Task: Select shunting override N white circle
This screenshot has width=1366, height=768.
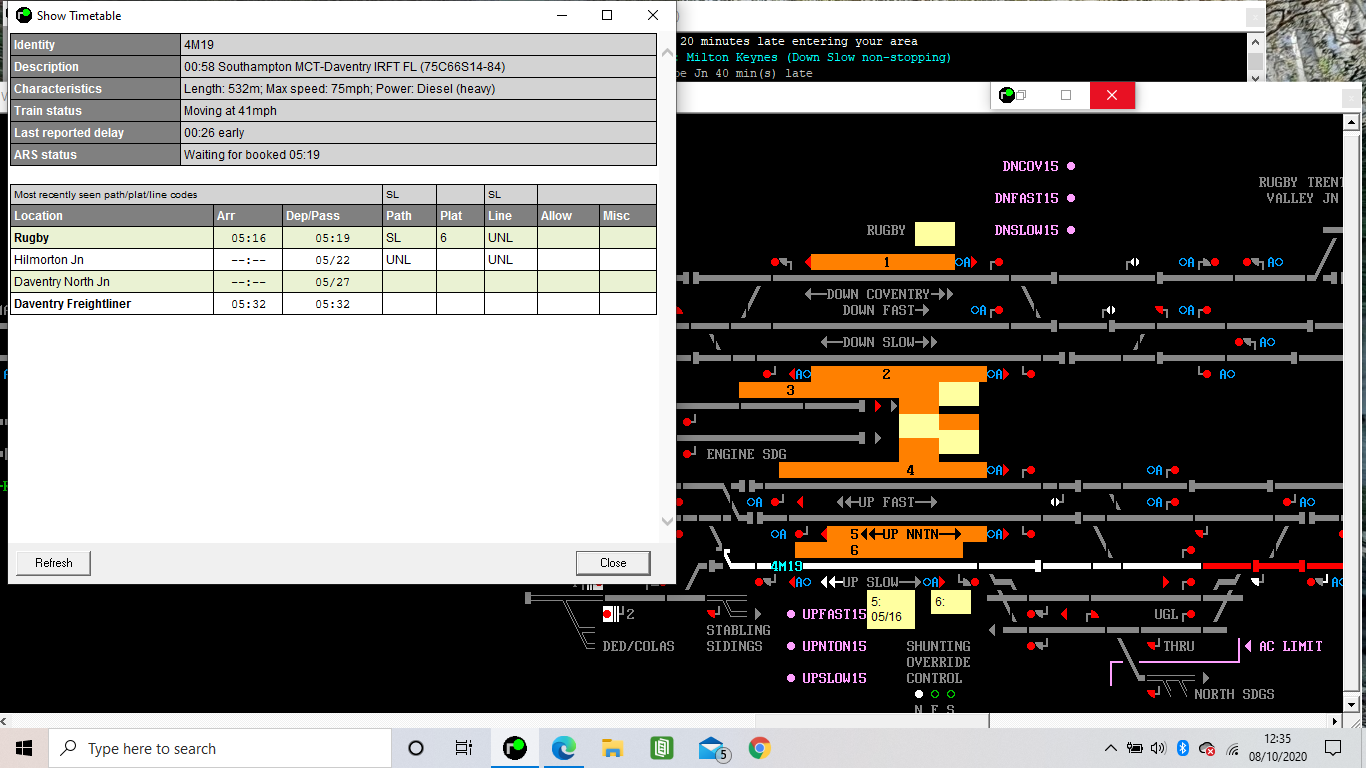Action: point(919,694)
